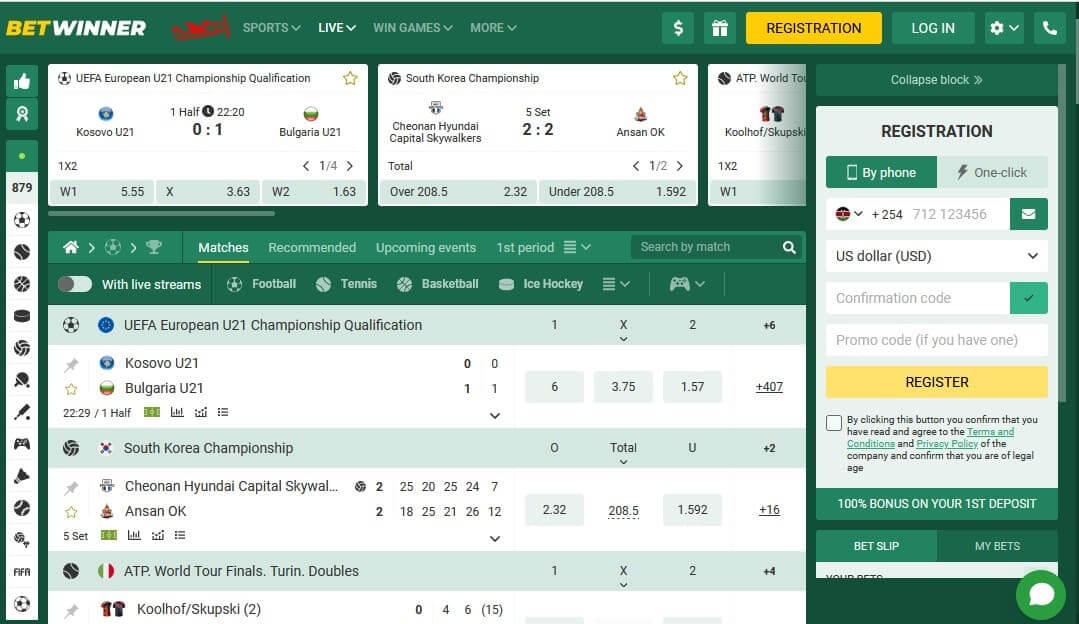
Task: Switch to the Upcoming events tab
Action: (x=426, y=248)
